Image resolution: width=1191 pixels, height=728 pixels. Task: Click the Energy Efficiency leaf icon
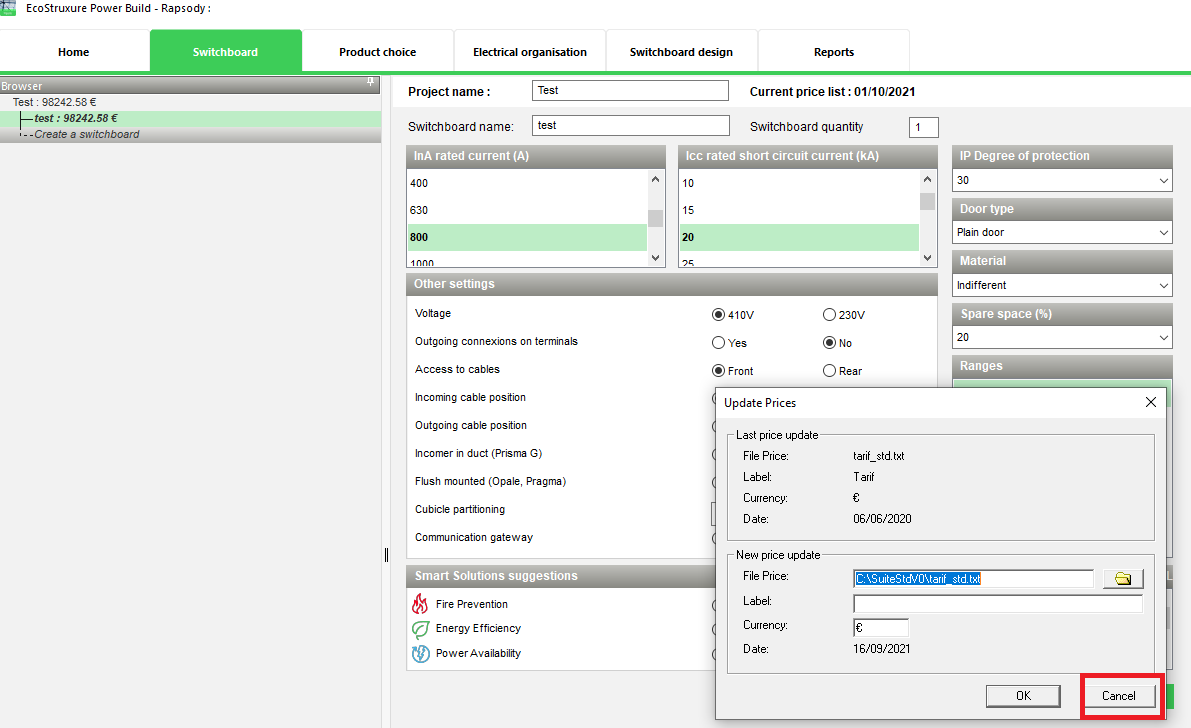coord(420,628)
